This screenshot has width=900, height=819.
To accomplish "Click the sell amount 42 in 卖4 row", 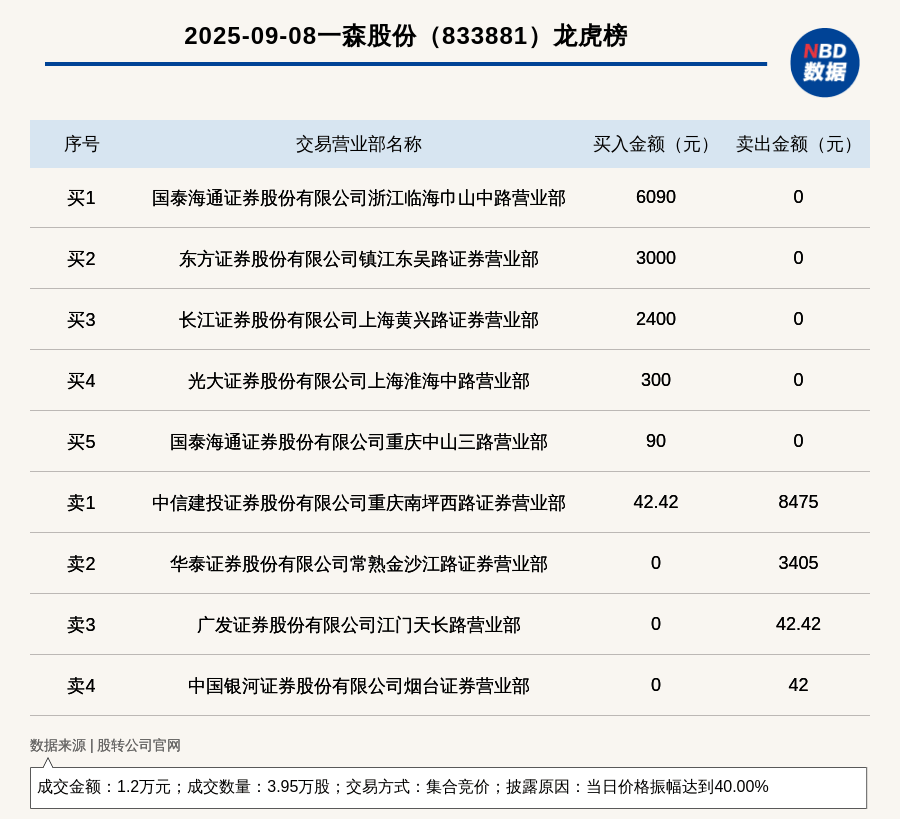I will pyautogui.click(x=798, y=685).
